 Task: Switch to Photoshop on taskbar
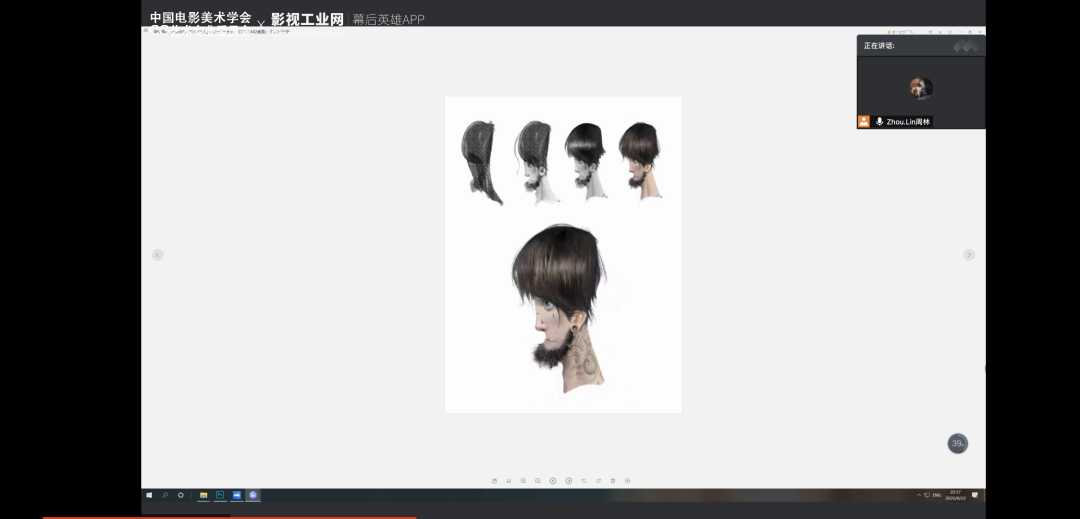click(x=220, y=495)
